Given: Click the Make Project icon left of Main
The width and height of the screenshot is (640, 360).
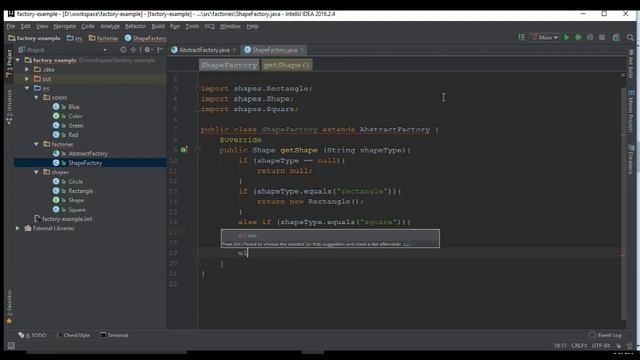Looking at the screenshot, I should click(521, 38).
